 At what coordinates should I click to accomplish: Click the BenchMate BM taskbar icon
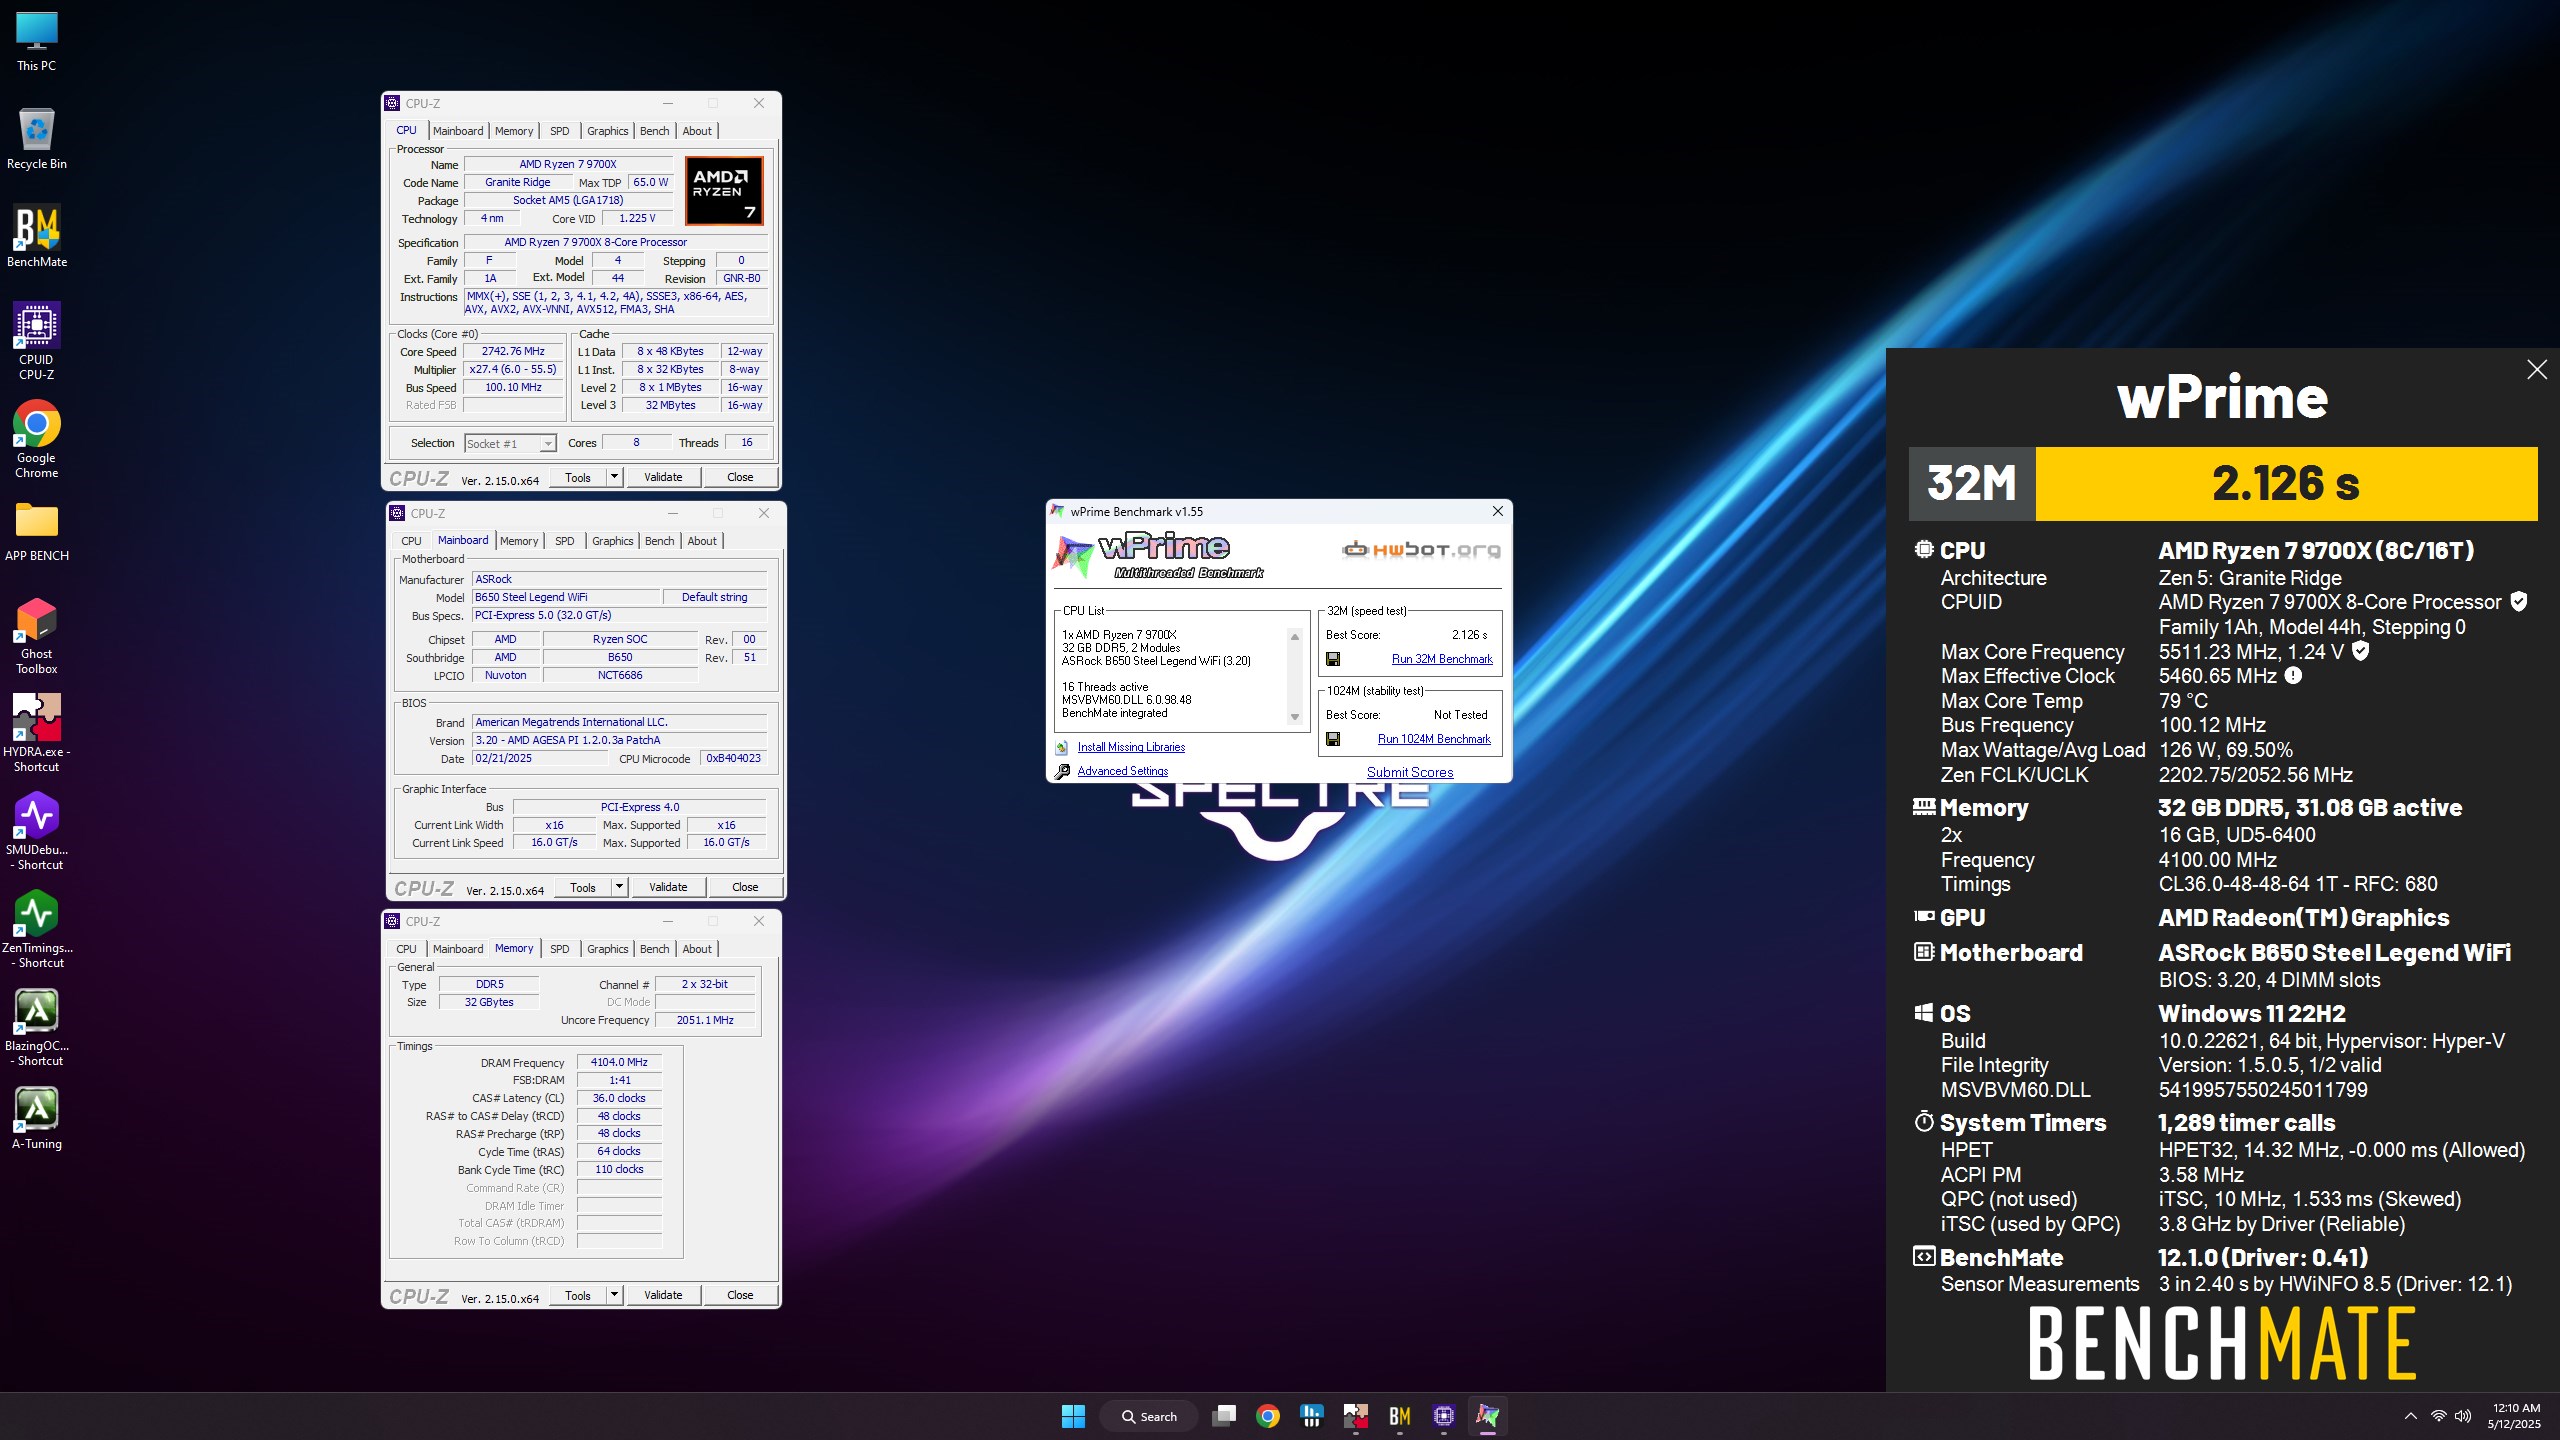coord(1399,1416)
